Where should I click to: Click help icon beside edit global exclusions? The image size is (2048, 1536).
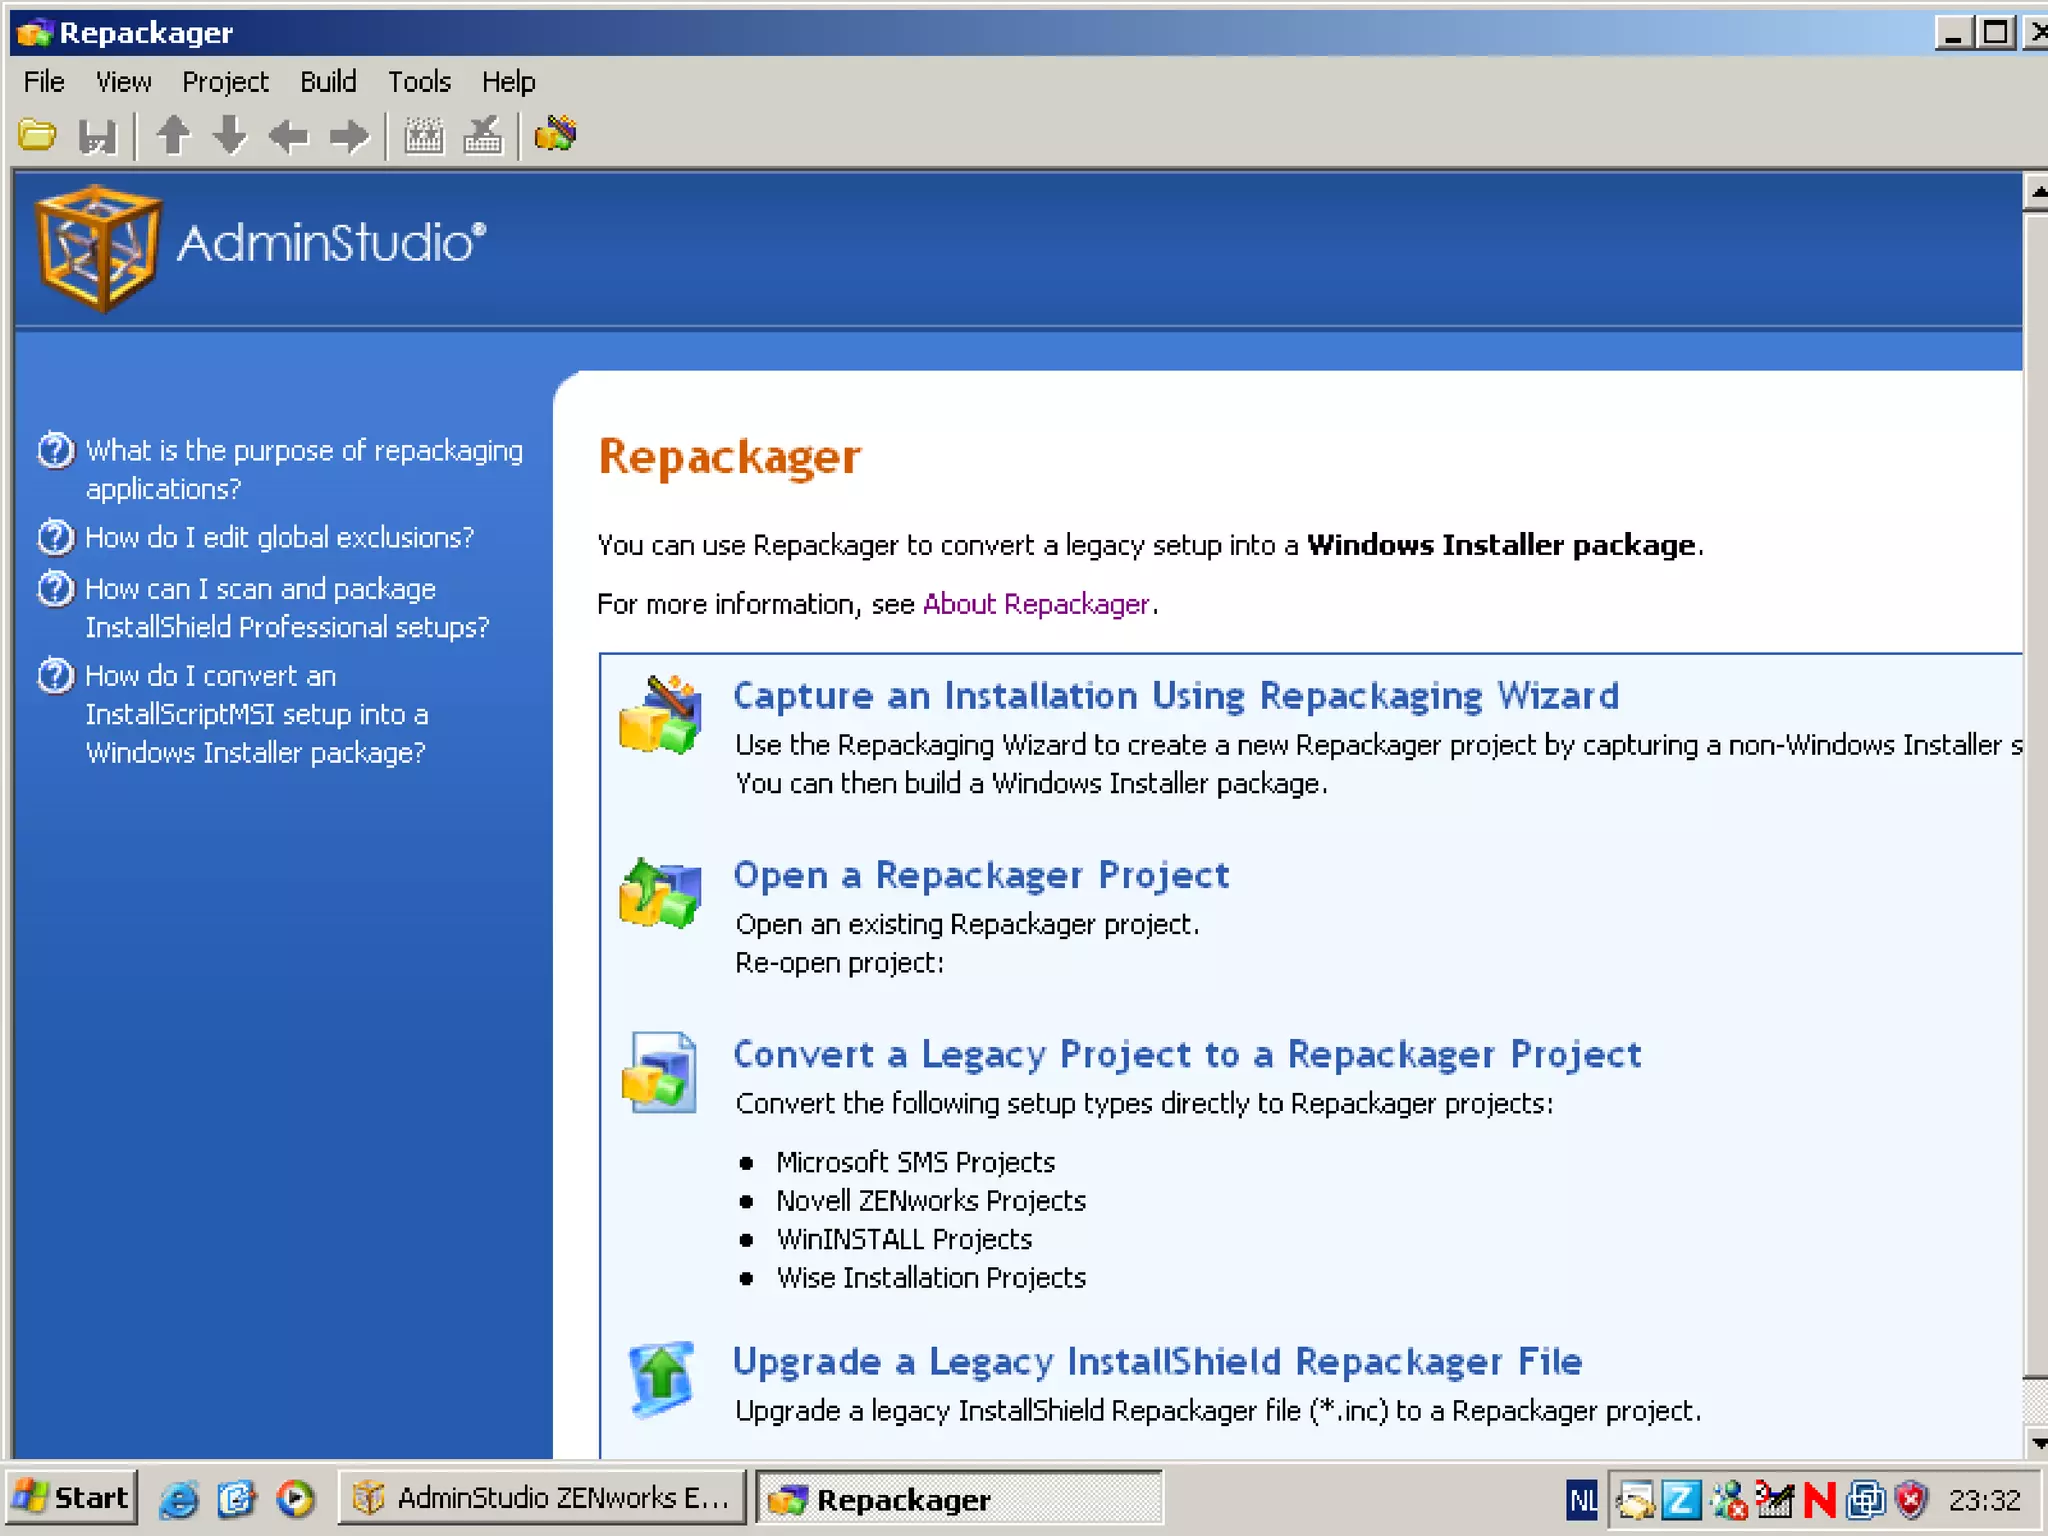point(56,538)
